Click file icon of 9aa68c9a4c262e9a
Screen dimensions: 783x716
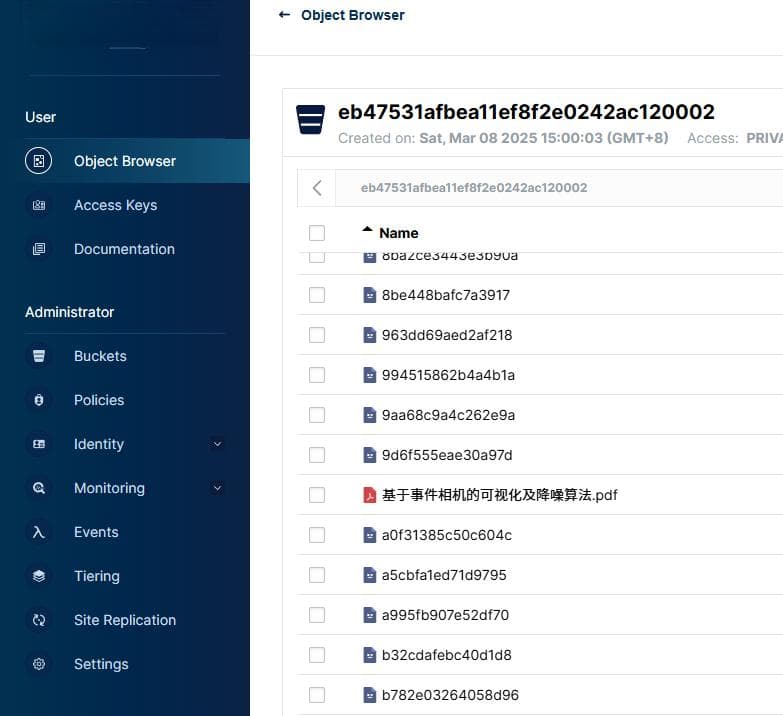(370, 415)
